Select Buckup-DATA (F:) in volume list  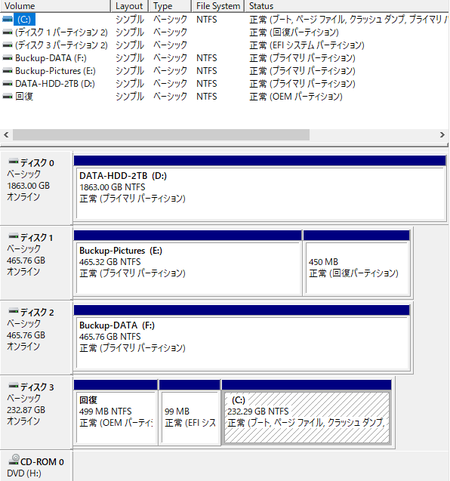[51, 58]
